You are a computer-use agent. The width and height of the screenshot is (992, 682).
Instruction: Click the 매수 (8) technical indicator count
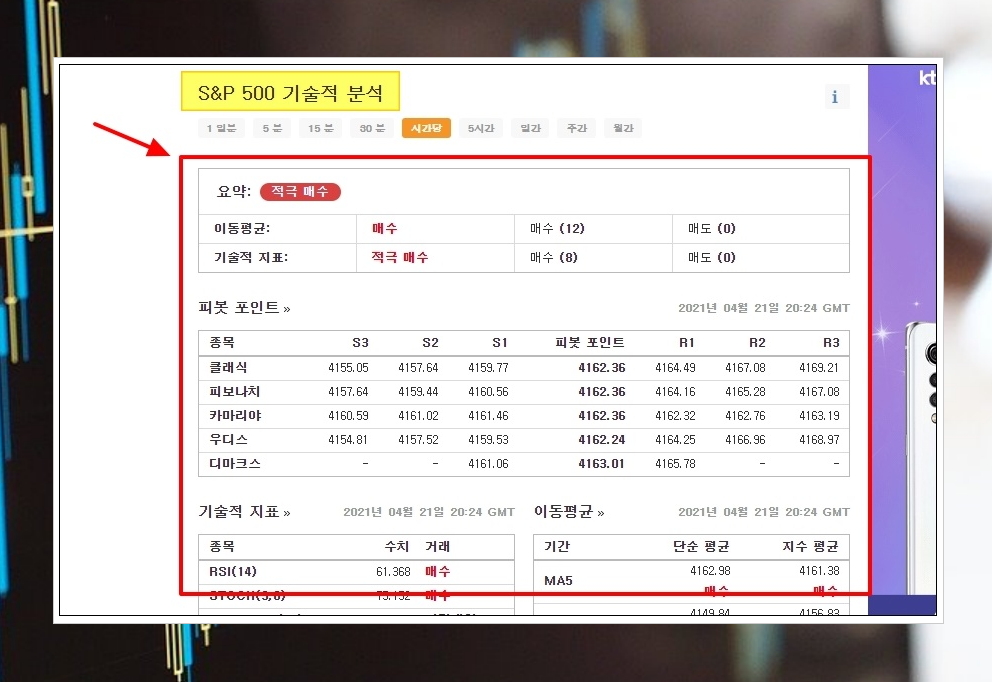(554, 257)
